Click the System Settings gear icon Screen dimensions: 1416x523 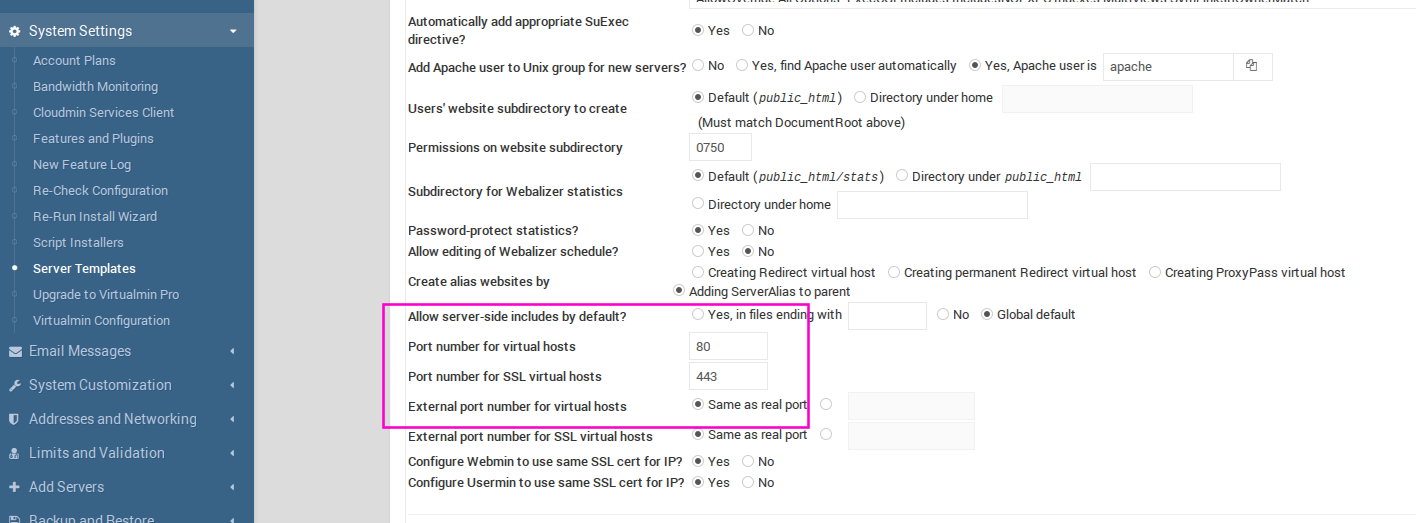click(x=15, y=32)
